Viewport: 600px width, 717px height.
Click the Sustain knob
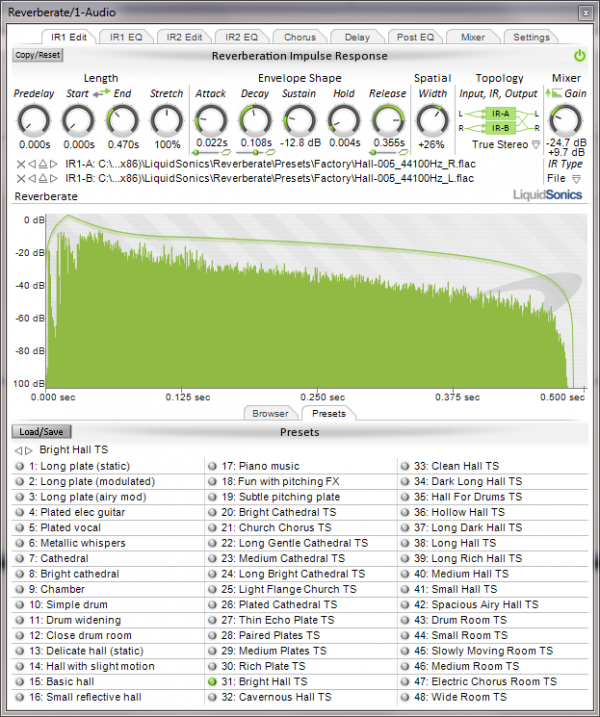(300, 121)
